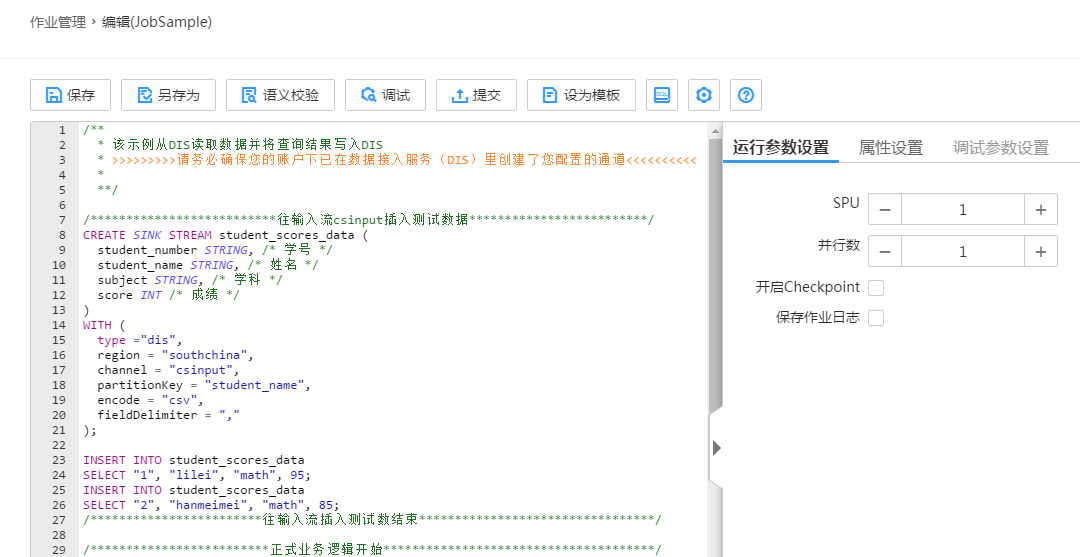Screen dimensions: 1080x557
Task: Run 语义校验 syntax check
Action: tap(280, 95)
